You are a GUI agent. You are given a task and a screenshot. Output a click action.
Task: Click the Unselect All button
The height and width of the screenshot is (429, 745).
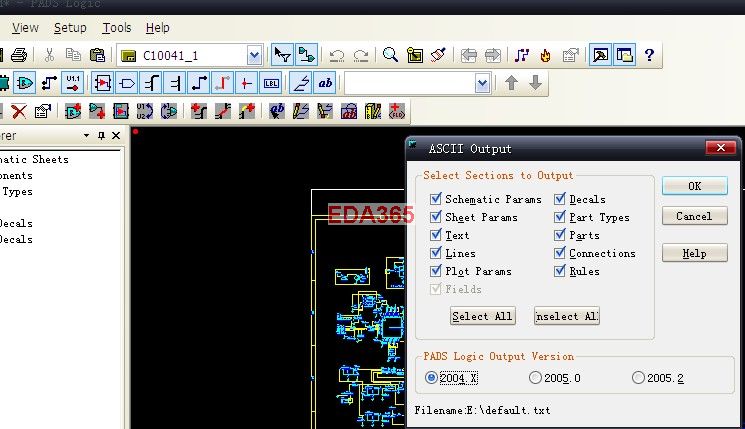(x=567, y=316)
